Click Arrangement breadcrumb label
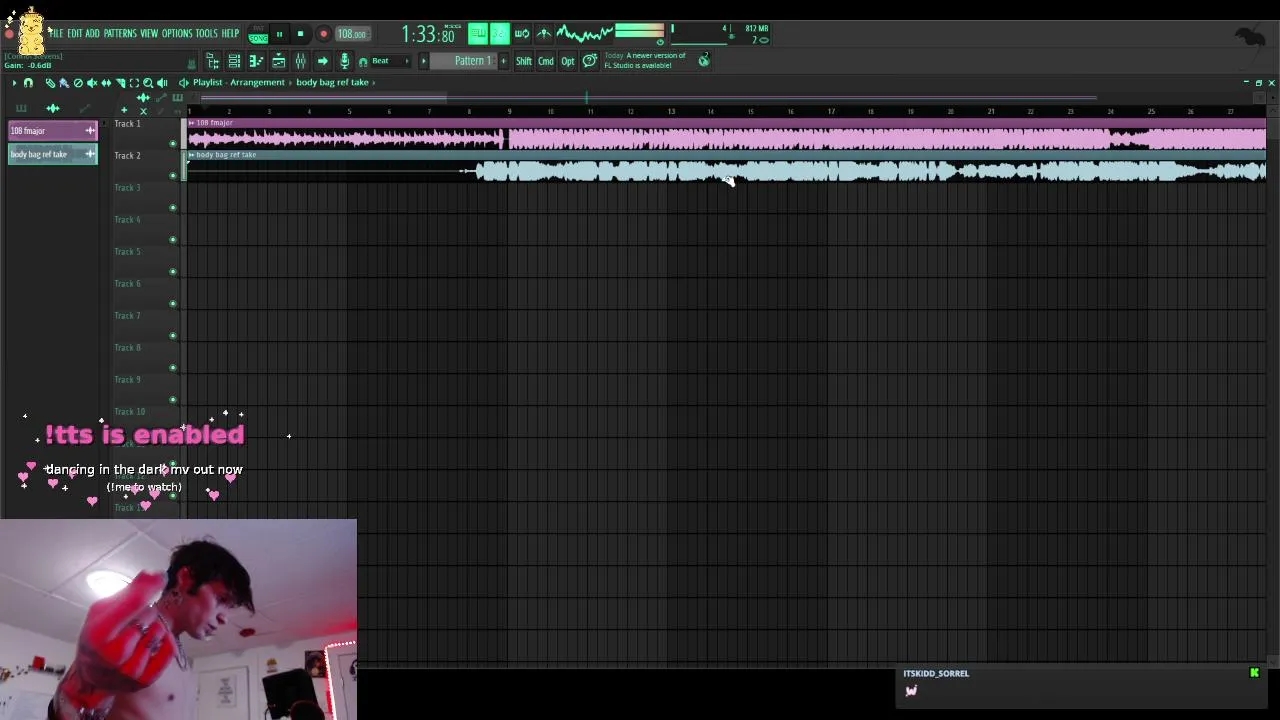Viewport: 1280px width, 720px height. pos(257,82)
